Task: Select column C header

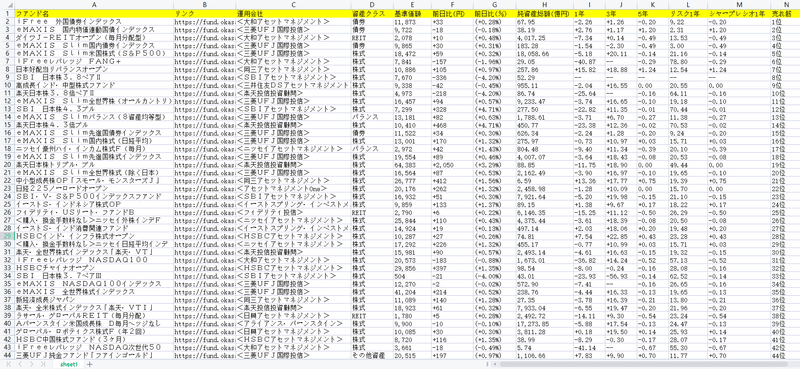Action: [x=293, y=4]
